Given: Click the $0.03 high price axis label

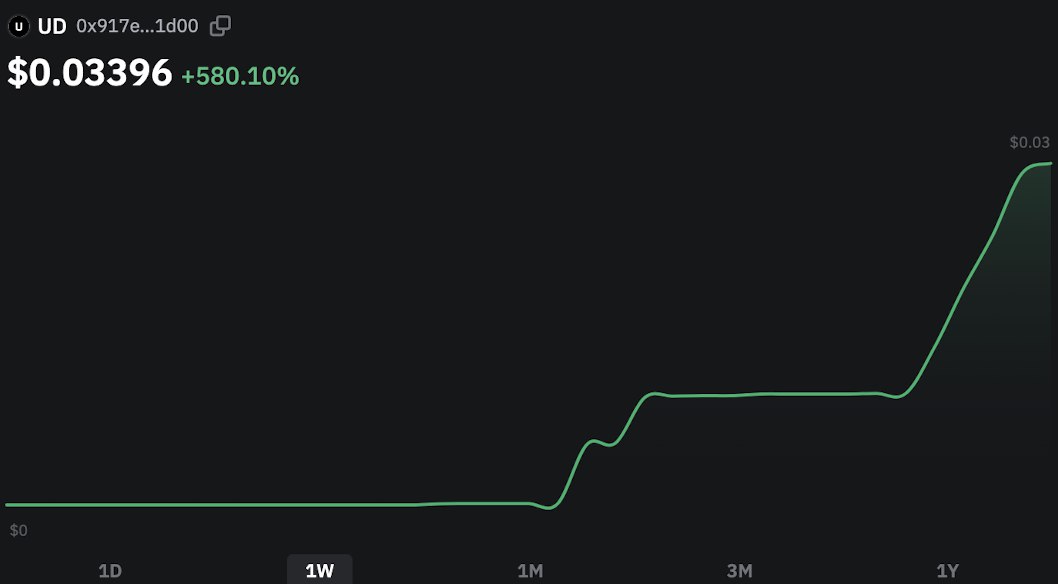Looking at the screenshot, I should pos(1029,143).
